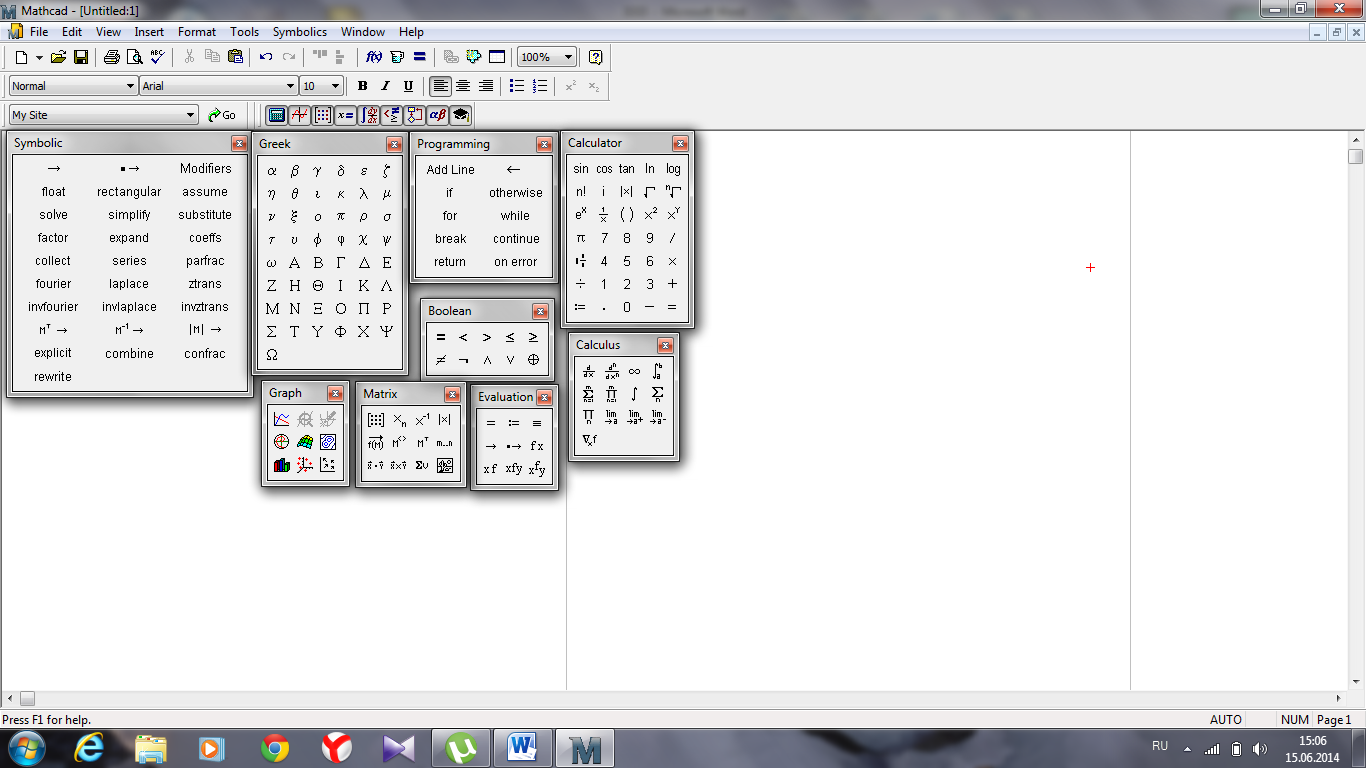Insert Greek letter alpha
The height and width of the screenshot is (768, 1366).
pos(272,171)
